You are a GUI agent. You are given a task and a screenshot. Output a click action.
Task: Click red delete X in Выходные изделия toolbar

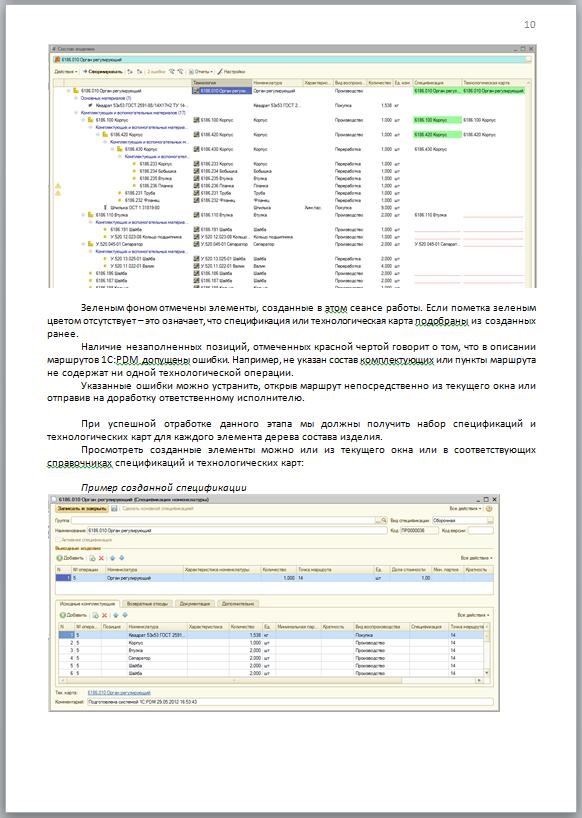[x=101, y=558]
